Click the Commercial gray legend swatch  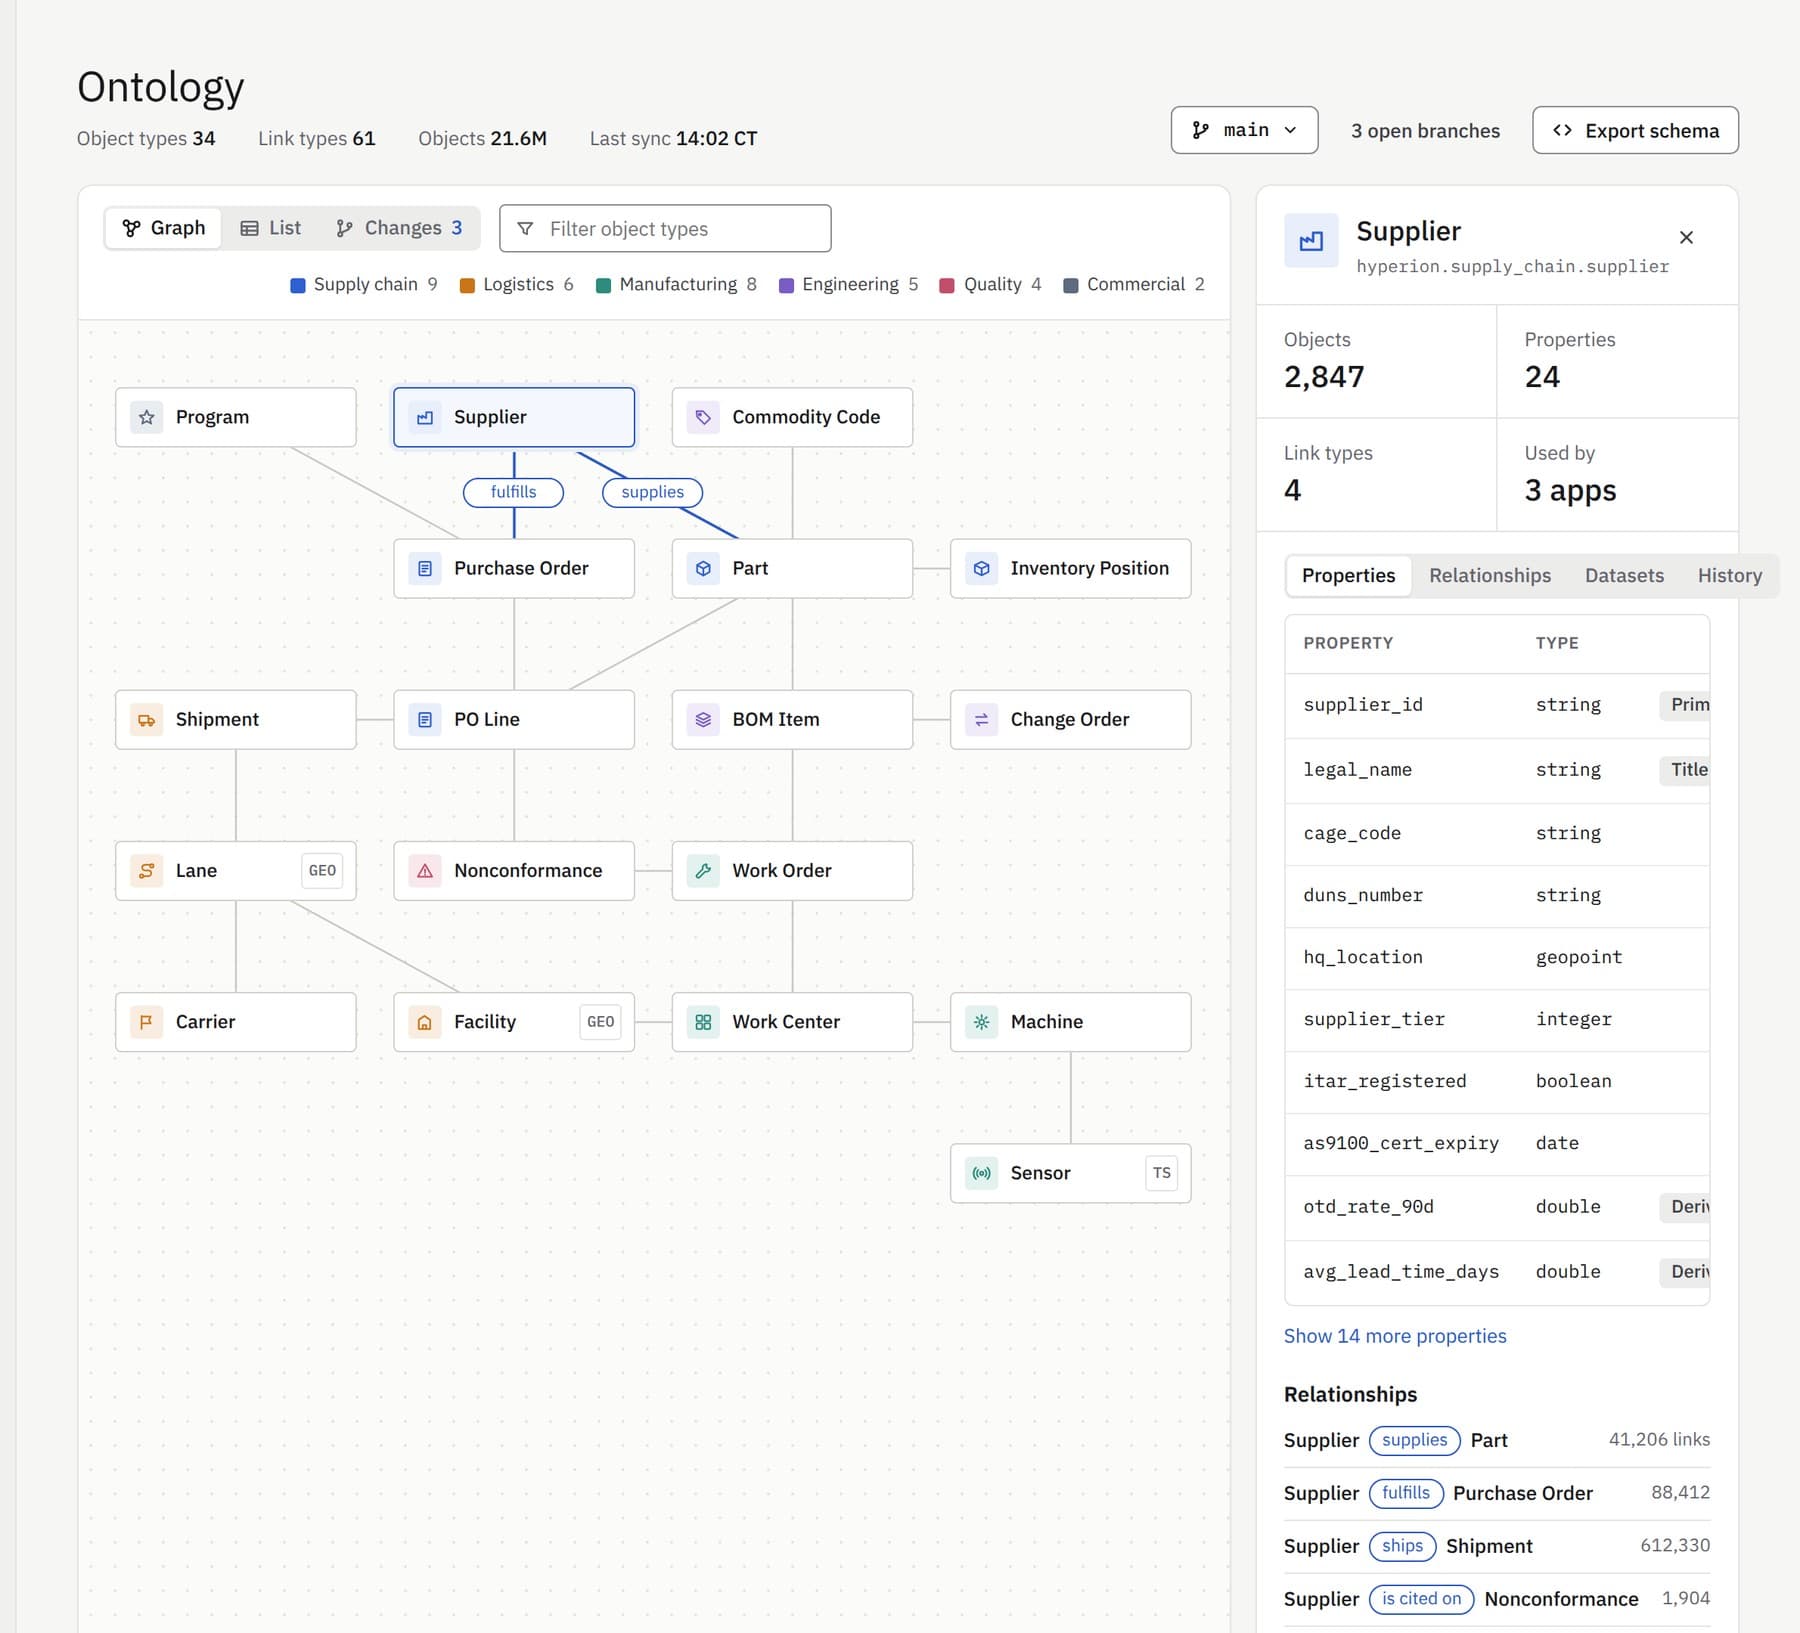[x=1071, y=286]
